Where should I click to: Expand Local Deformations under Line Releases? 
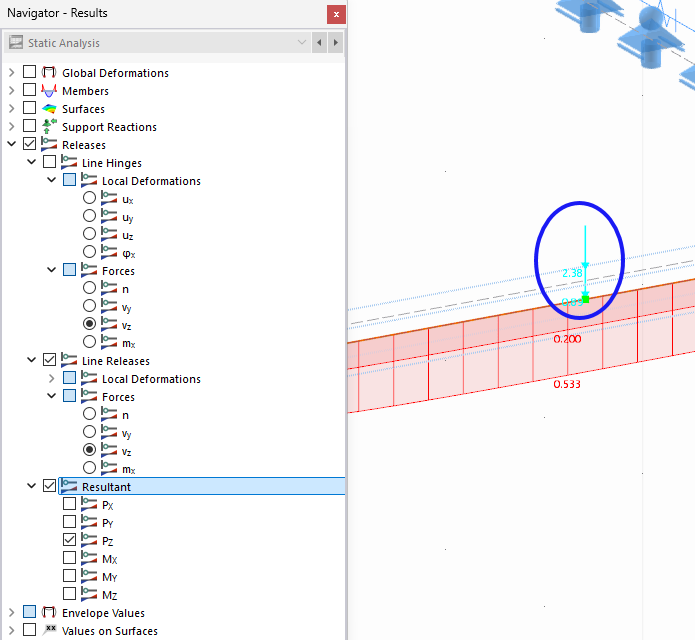pos(52,378)
